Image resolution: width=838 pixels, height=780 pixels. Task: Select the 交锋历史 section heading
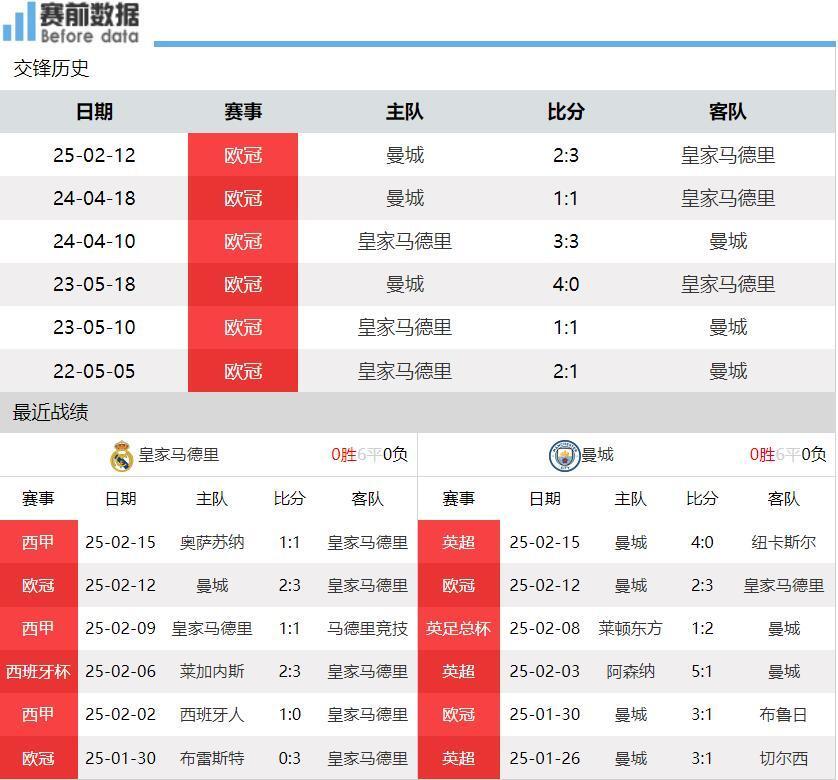tap(51, 68)
